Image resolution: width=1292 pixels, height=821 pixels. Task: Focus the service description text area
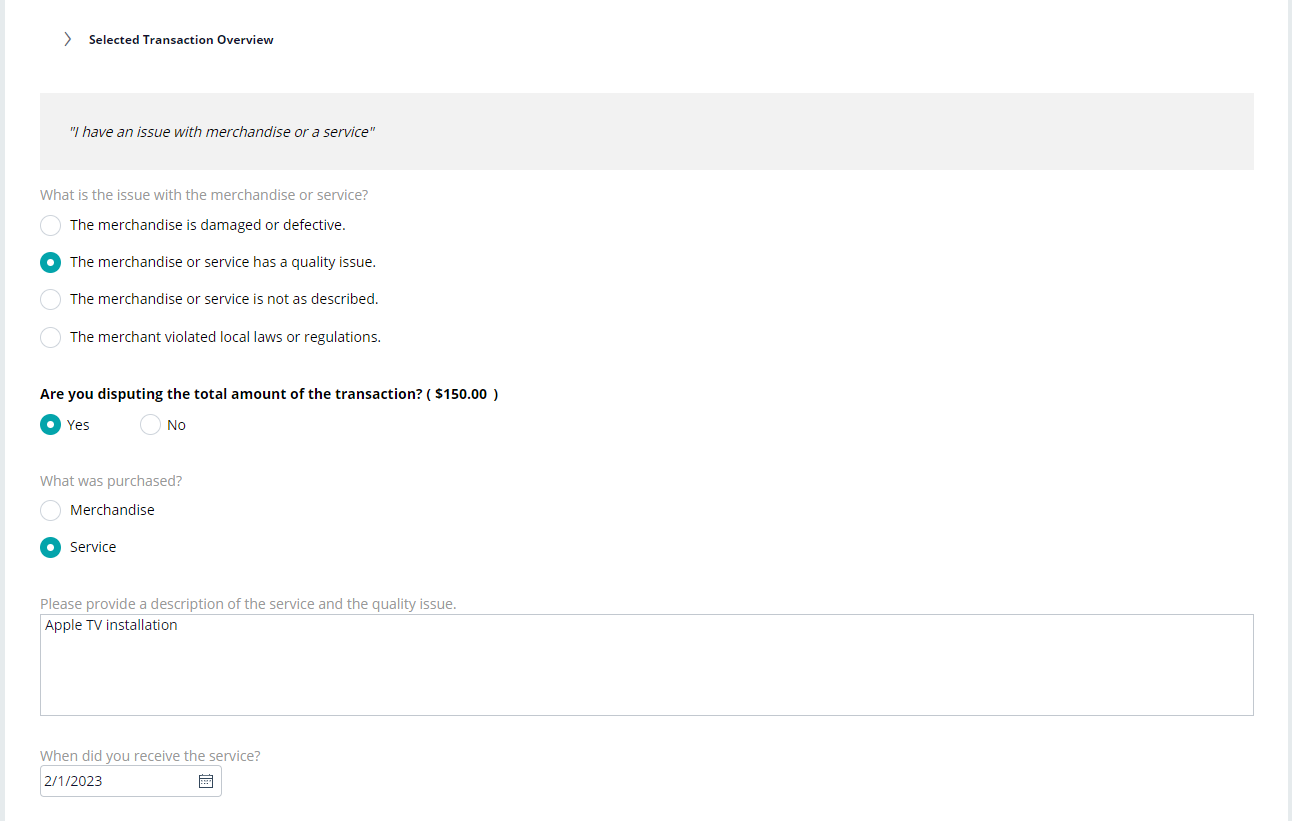647,665
